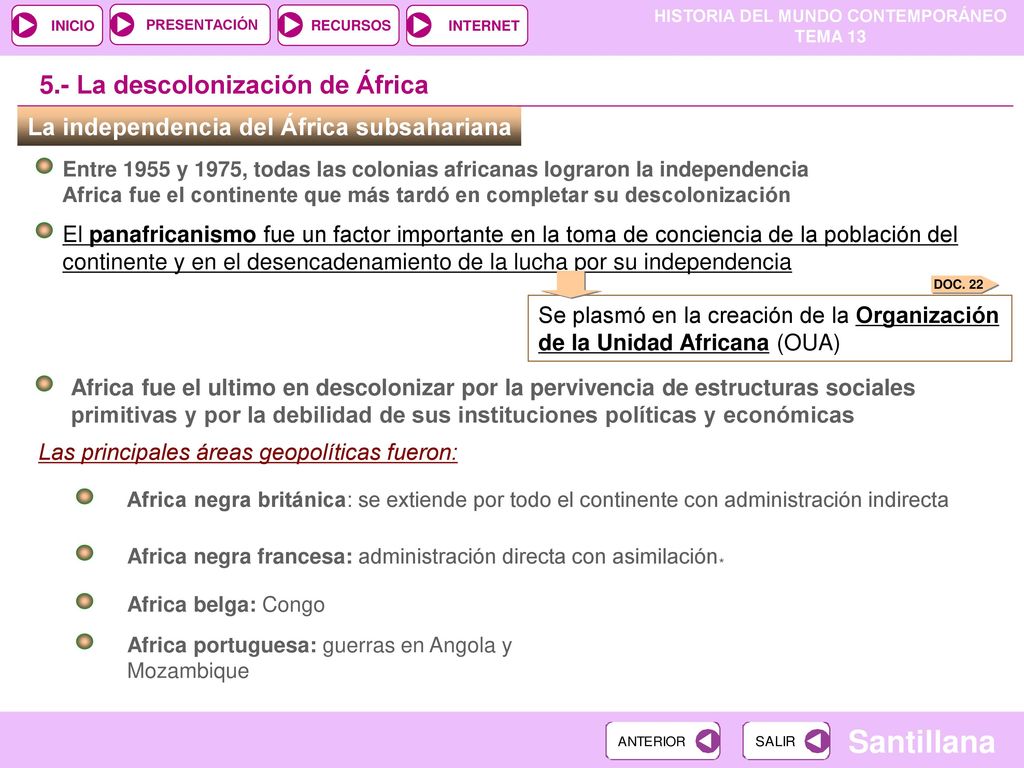Viewport: 1024px width, 768px height.
Task: Click the INICIO play arrow icon
Action: coord(26,25)
